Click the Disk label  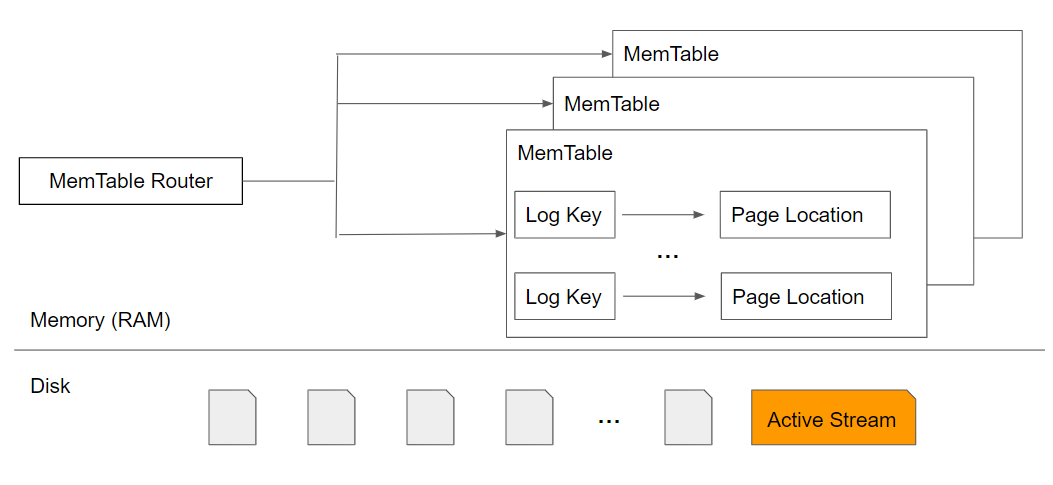pos(50,386)
